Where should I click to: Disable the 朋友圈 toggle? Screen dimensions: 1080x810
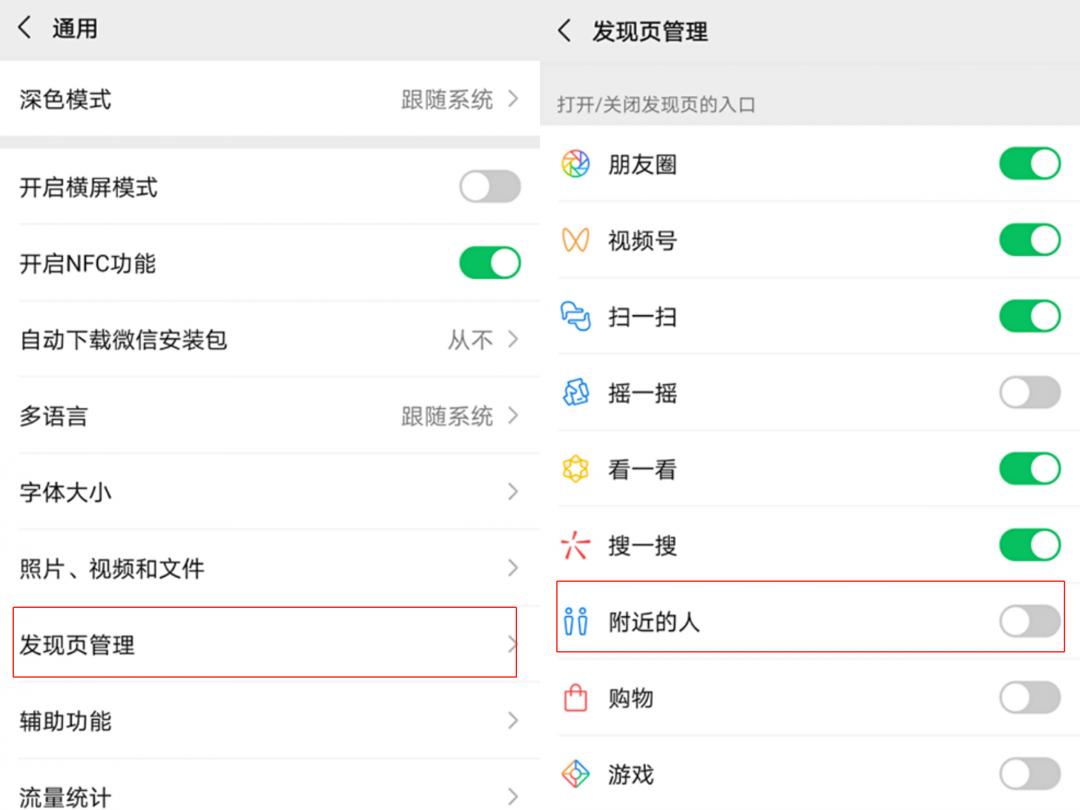pos(1030,164)
